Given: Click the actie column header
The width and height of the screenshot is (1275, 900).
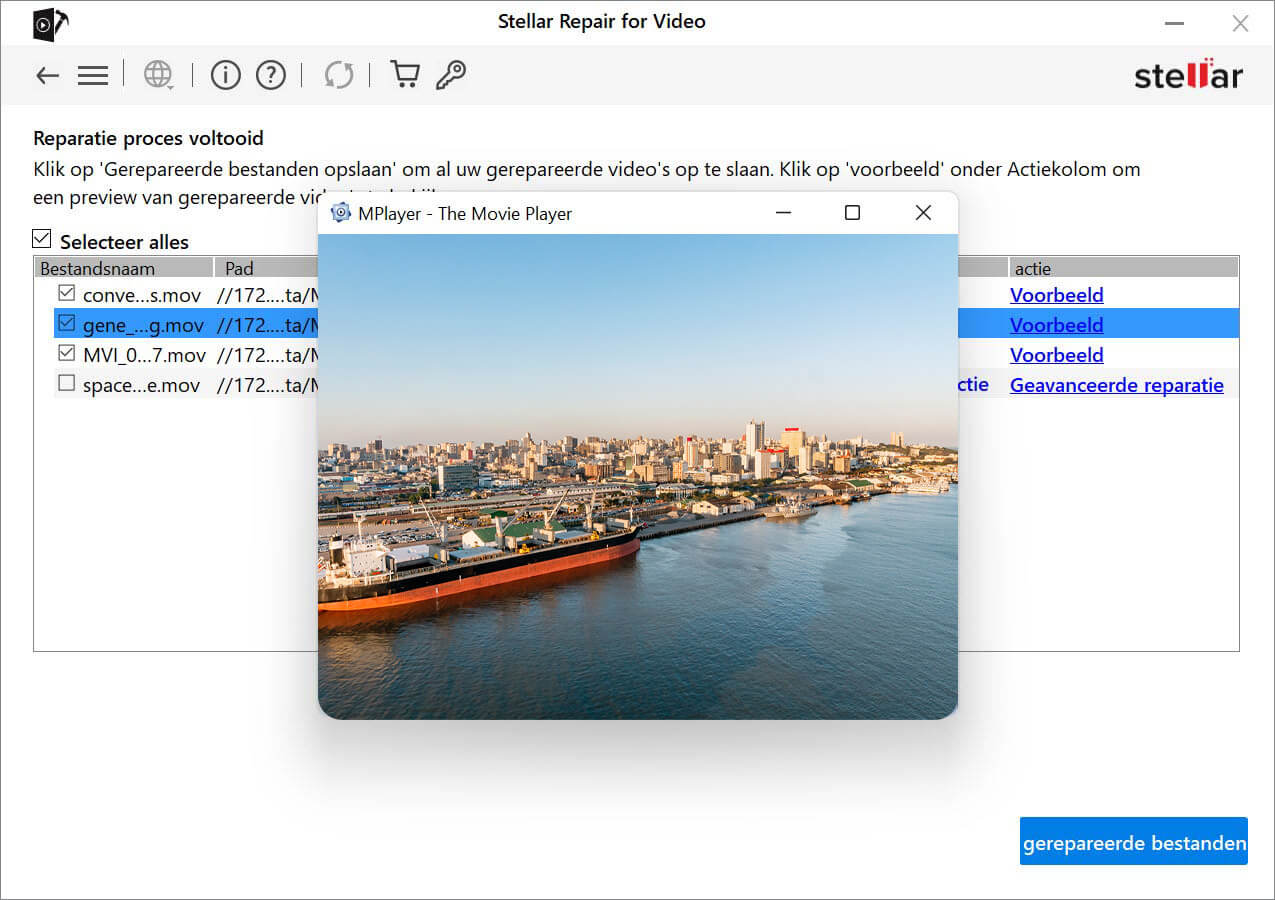Looking at the screenshot, I should tap(1123, 268).
